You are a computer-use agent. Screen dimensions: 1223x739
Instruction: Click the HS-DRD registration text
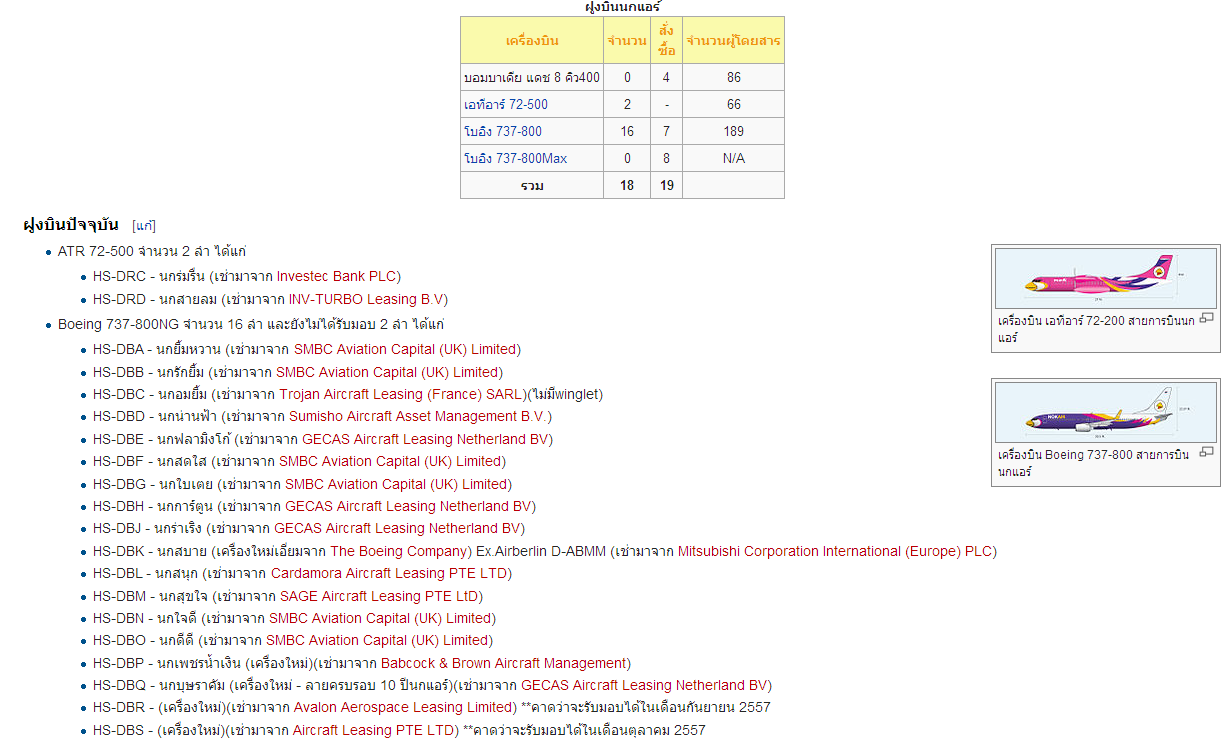[121, 299]
